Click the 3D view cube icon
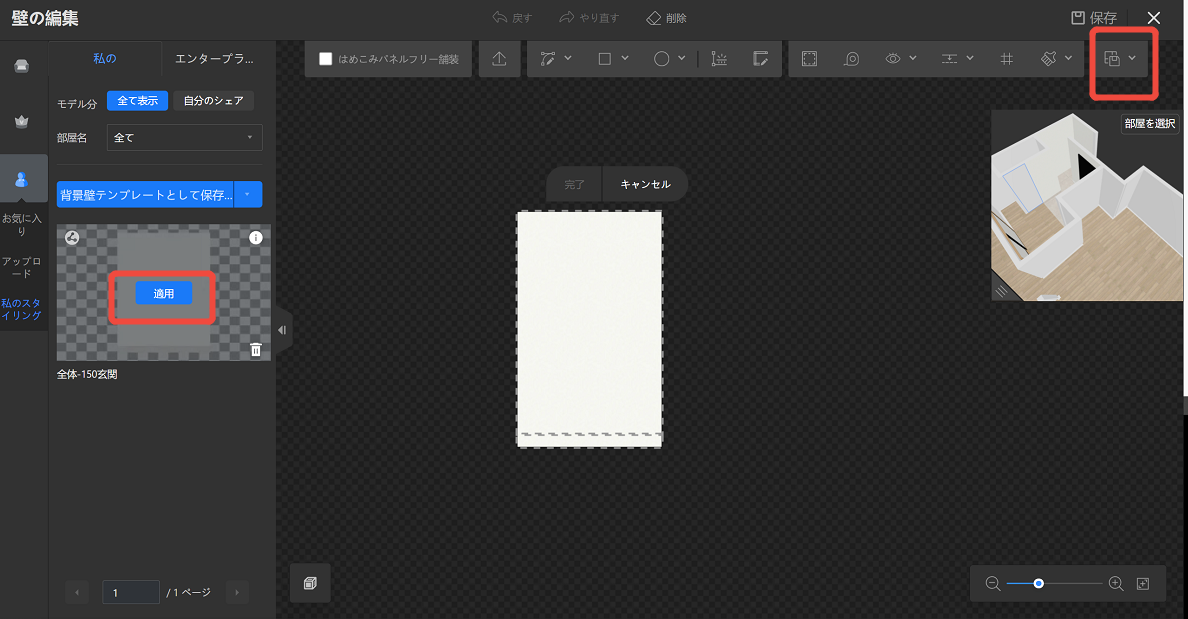The height and width of the screenshot is (619, 1188). point(310,583)
